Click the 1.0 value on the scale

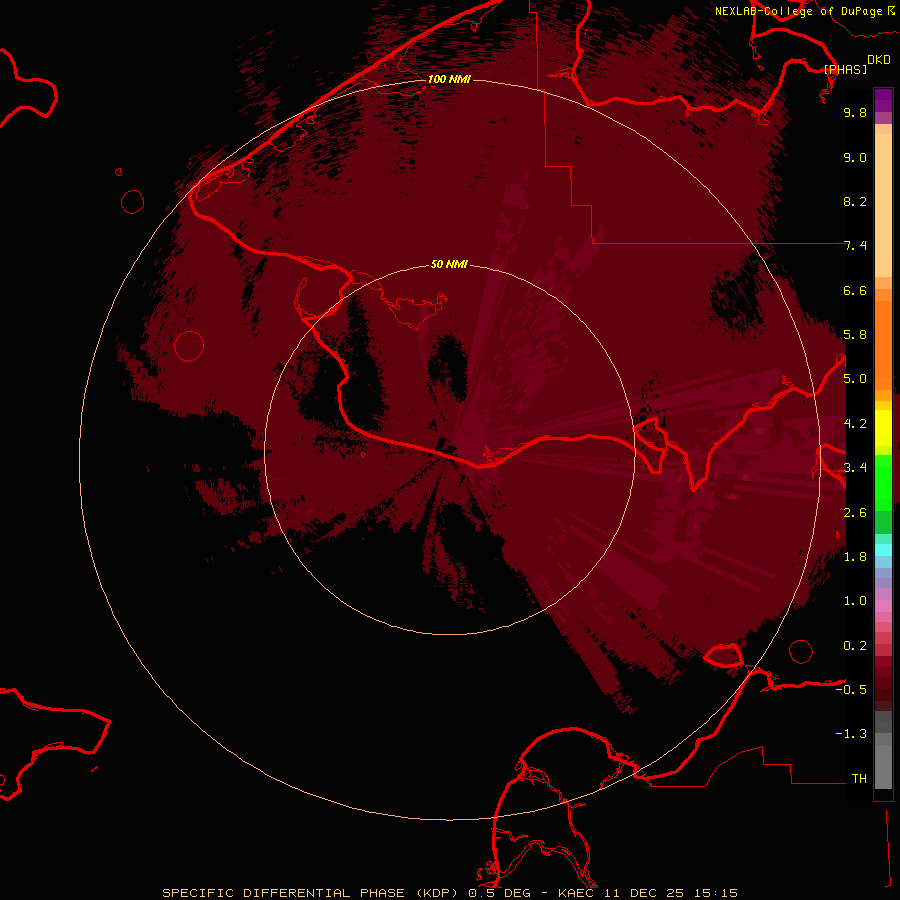(855, 601)
